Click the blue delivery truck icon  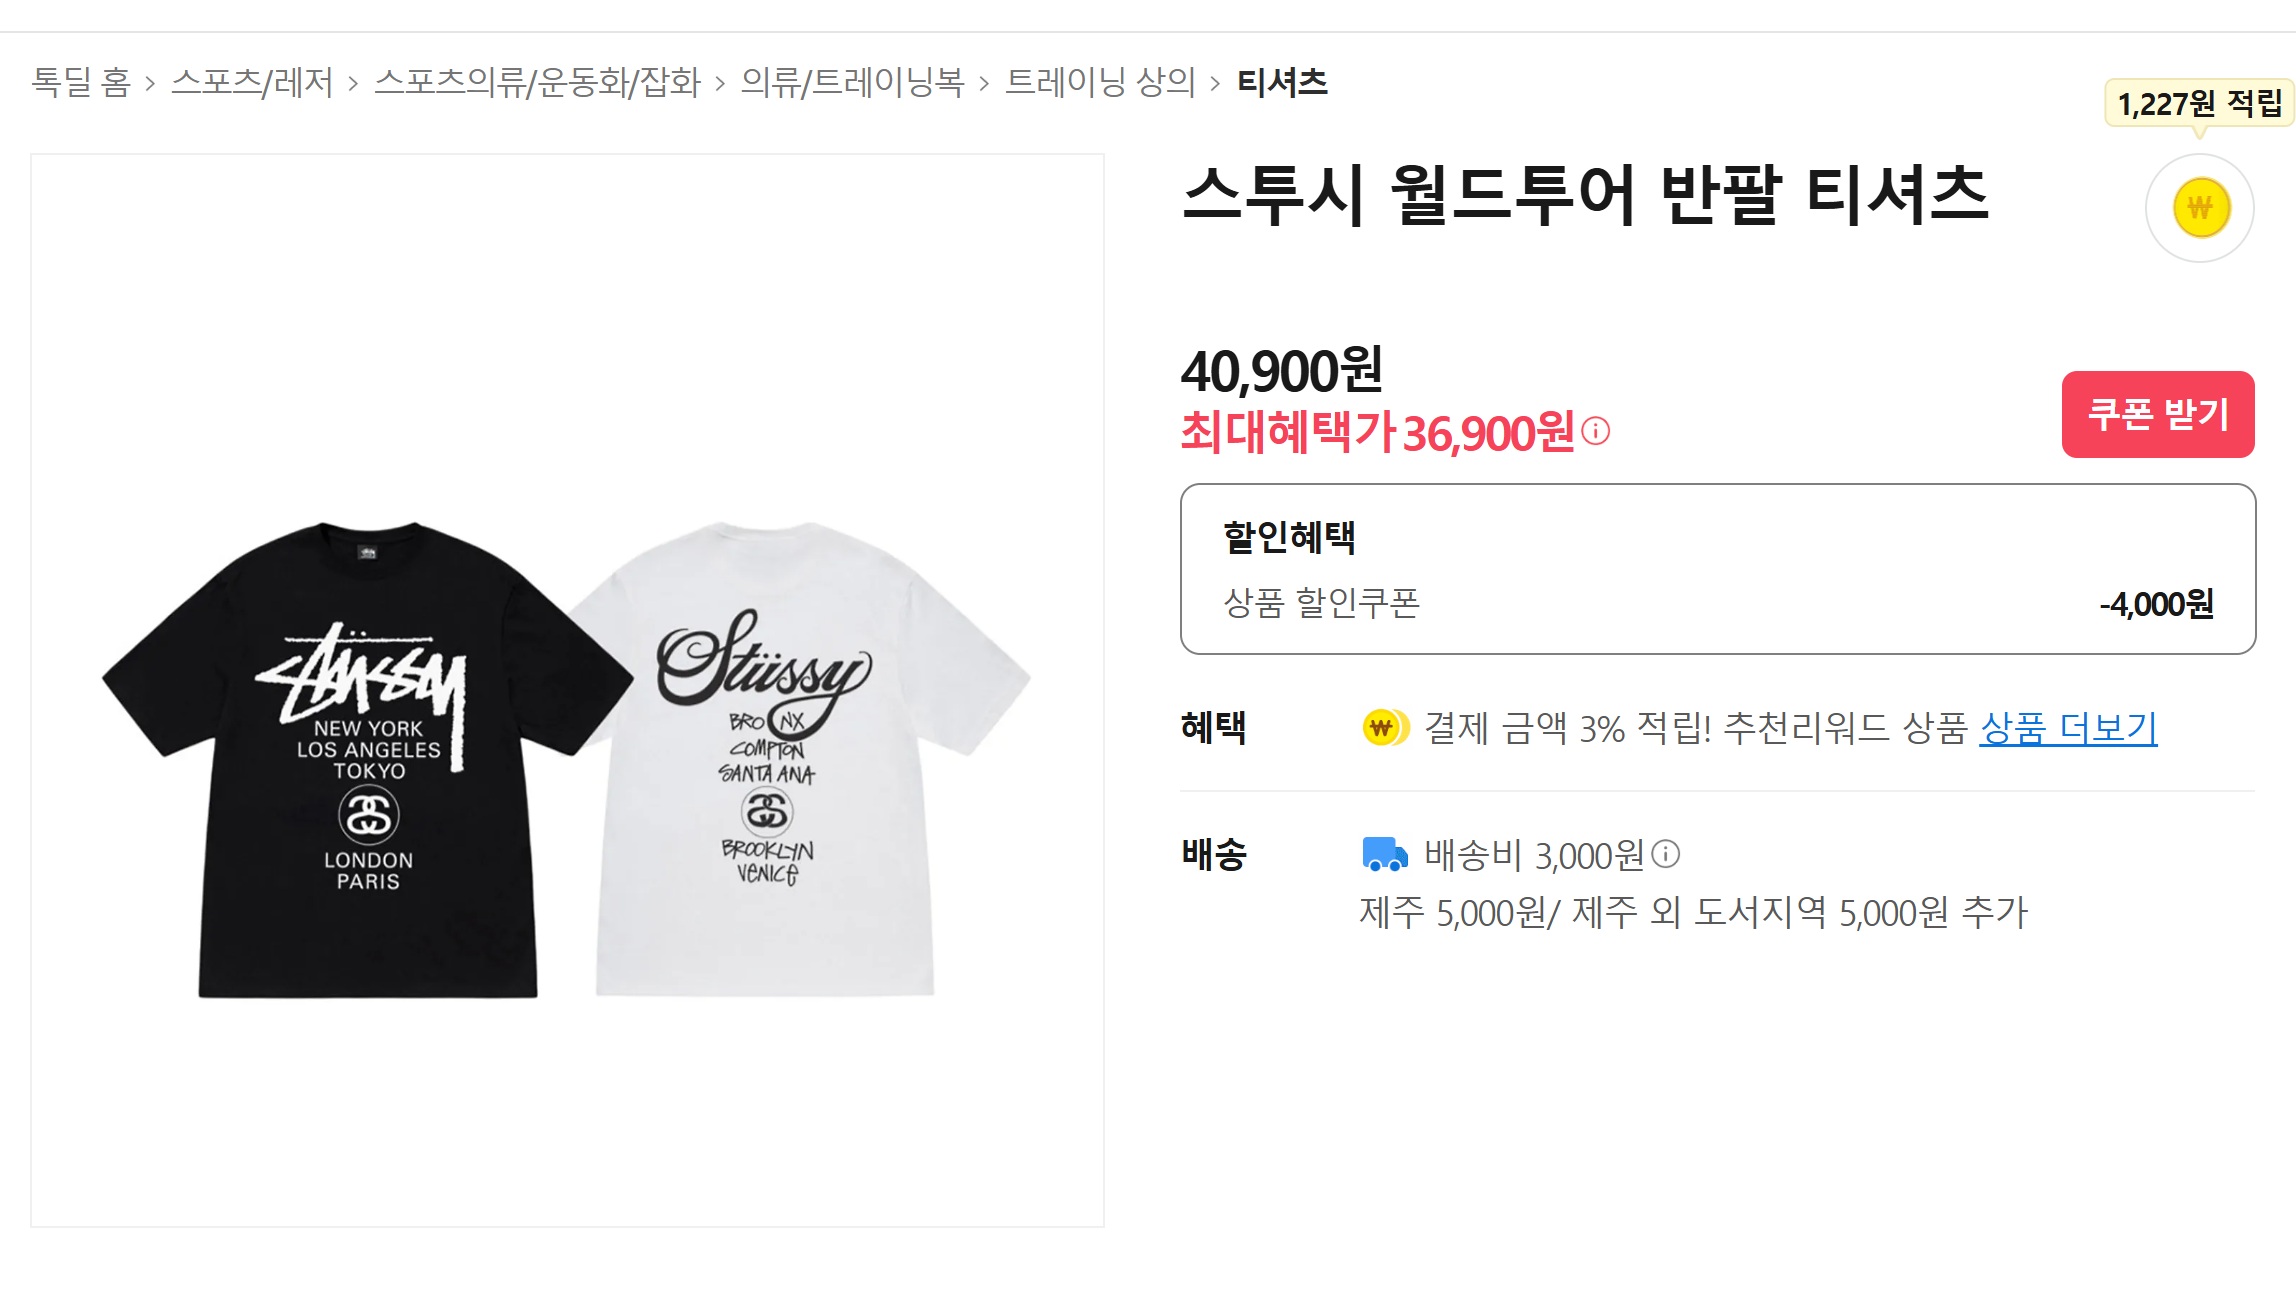point(1385,855)
